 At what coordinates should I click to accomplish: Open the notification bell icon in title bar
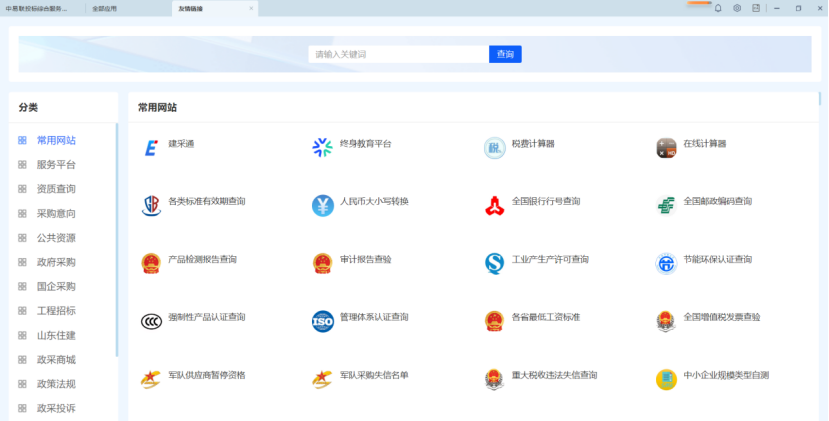[x=717, y=8]
